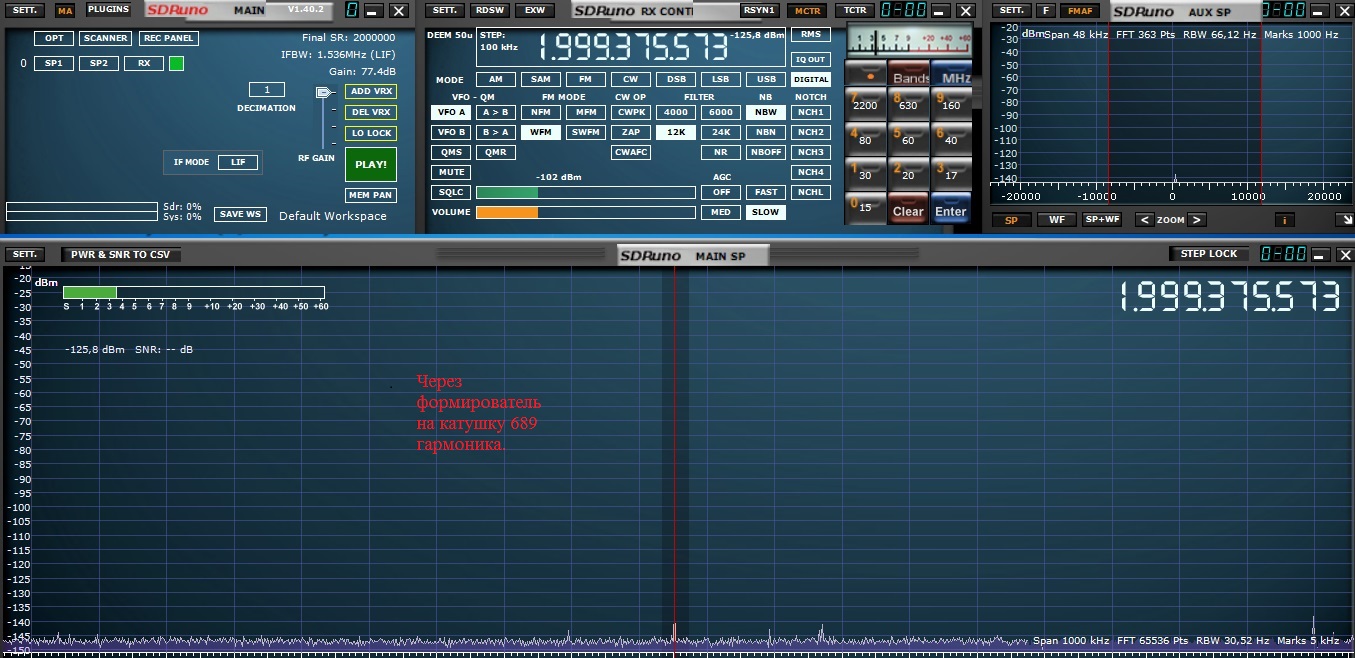The image size is (1355, 658).
Task: Toggle the FMAF button in AUX SP
Action: click(x=1081, y=10)
